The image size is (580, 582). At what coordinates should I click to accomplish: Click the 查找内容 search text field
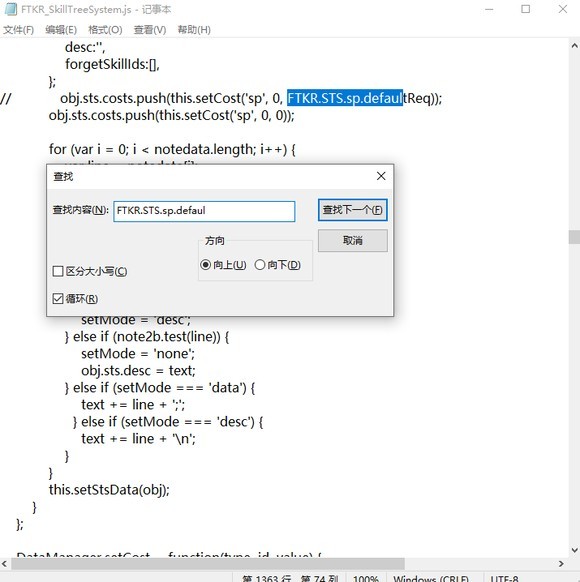click(x=204, y=211)
